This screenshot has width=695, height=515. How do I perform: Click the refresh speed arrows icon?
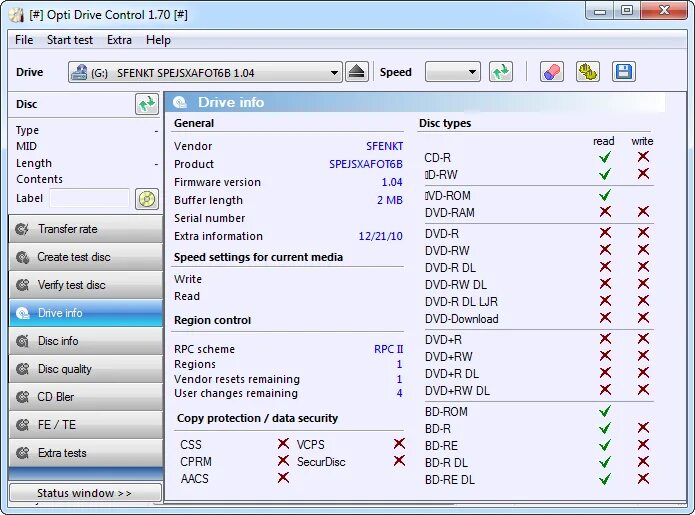click(501, 72)
